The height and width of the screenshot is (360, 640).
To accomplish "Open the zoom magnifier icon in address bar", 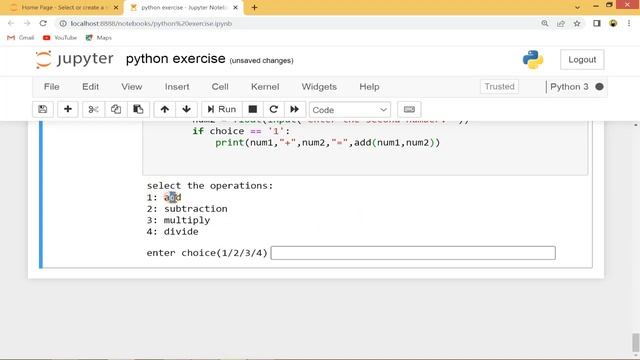I will click(x=545, y=24).
